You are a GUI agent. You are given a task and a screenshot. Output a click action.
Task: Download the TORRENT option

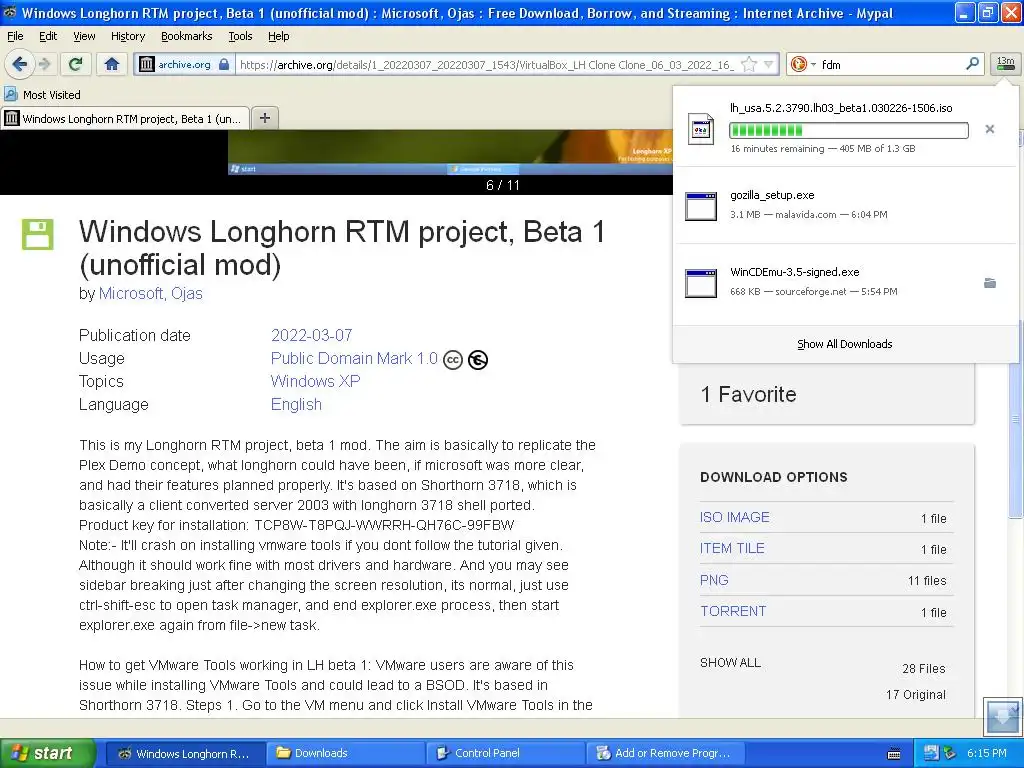tap(733, 611)
